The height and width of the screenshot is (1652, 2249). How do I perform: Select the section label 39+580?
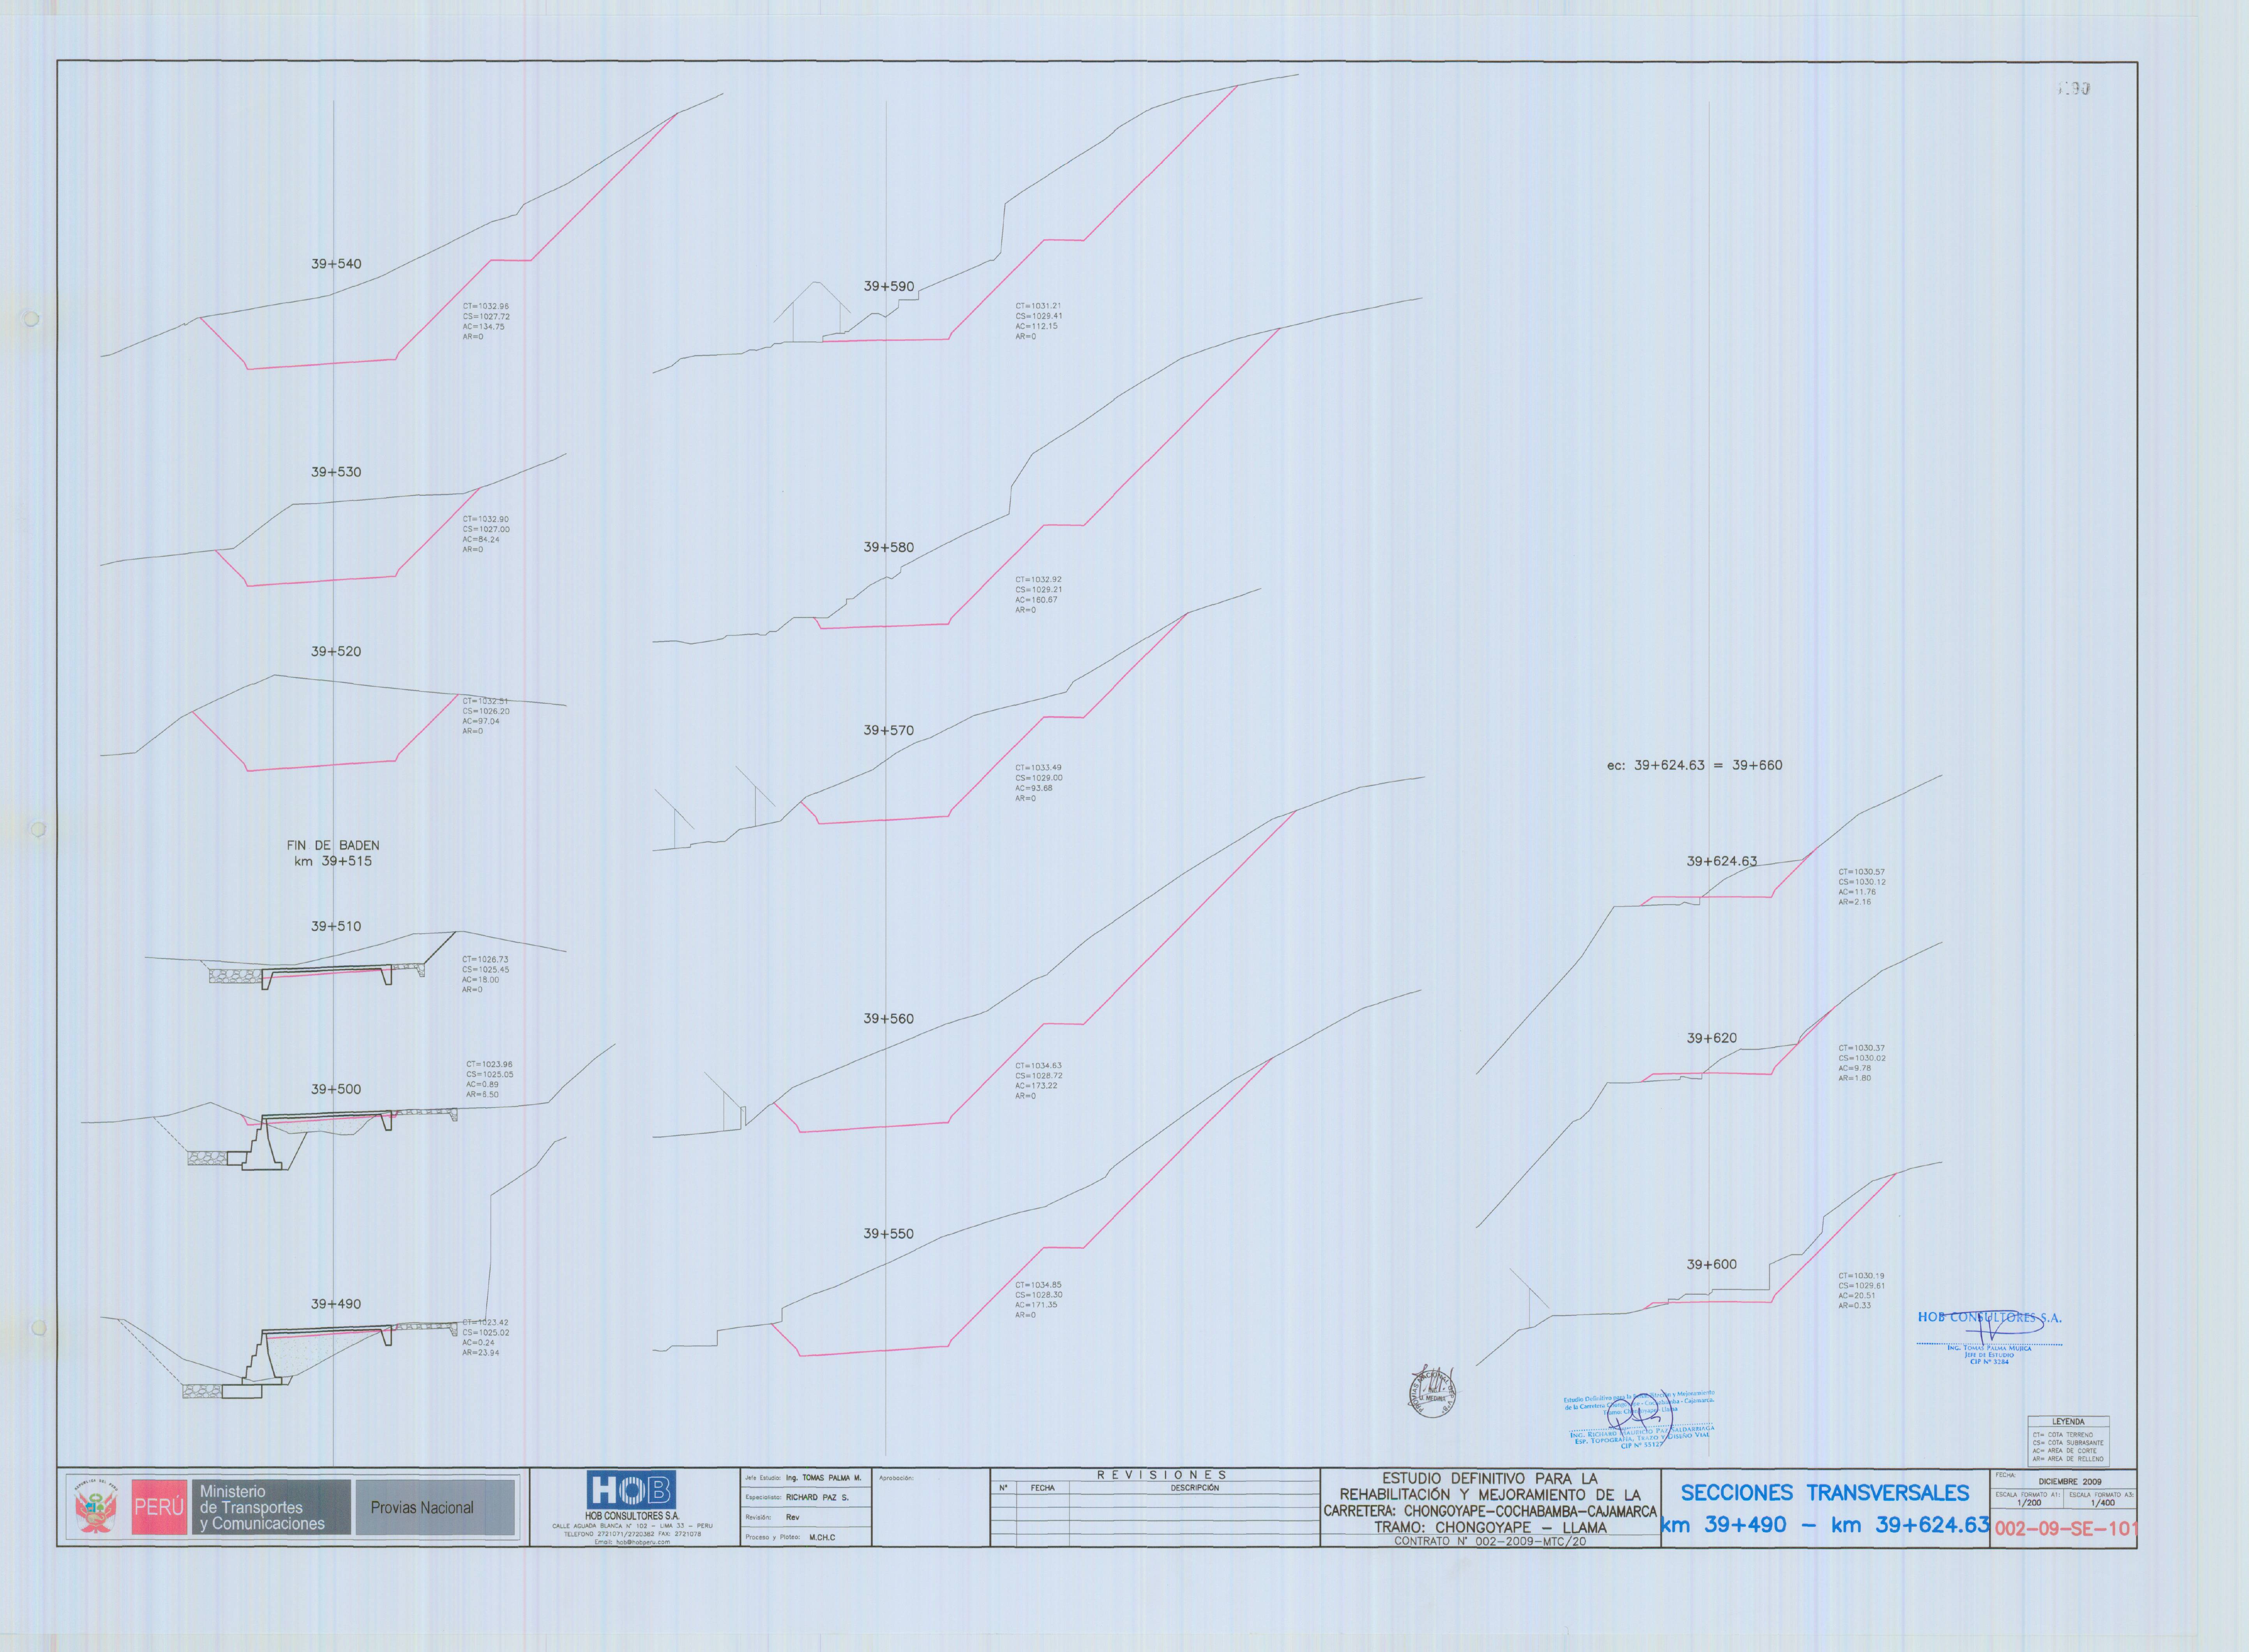point(889,547)
